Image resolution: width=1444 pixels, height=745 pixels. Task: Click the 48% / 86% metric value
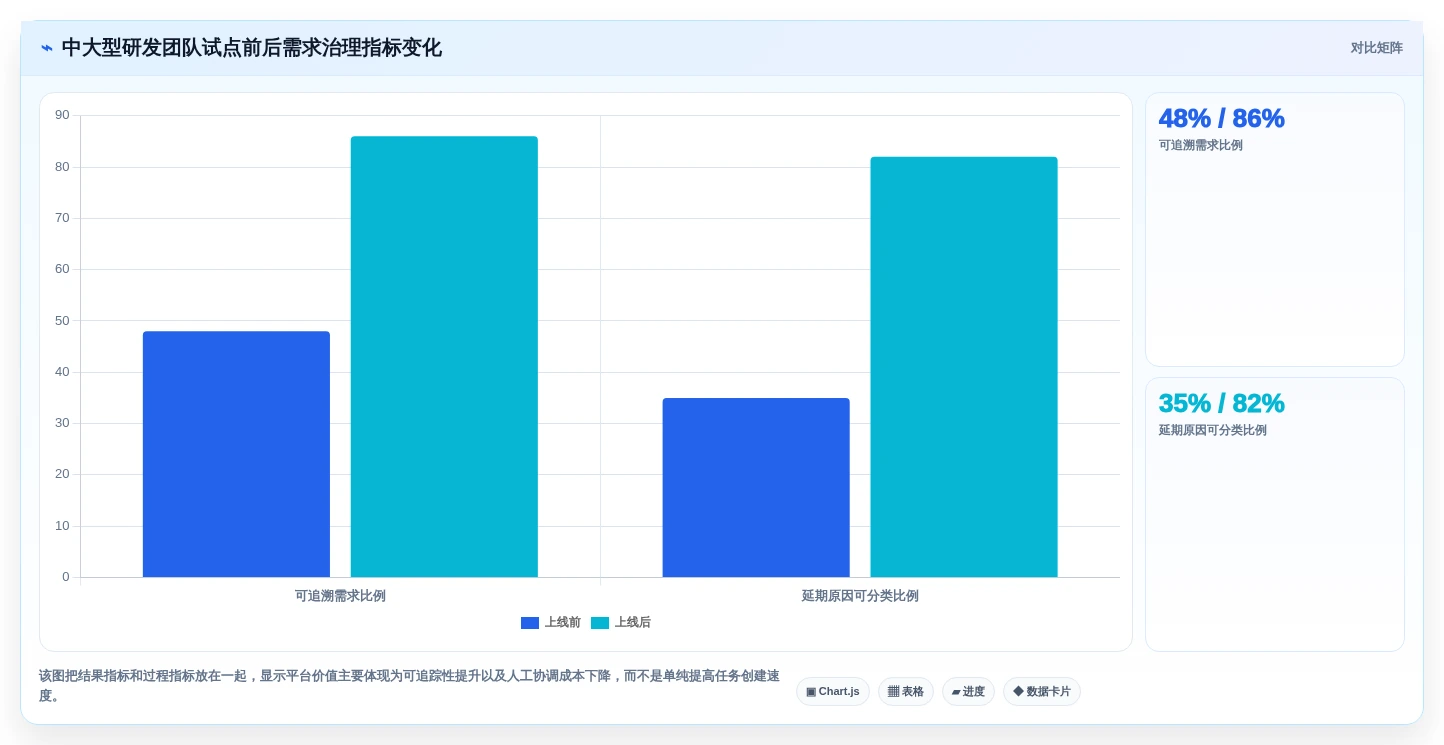click(x=1221, y=118)
